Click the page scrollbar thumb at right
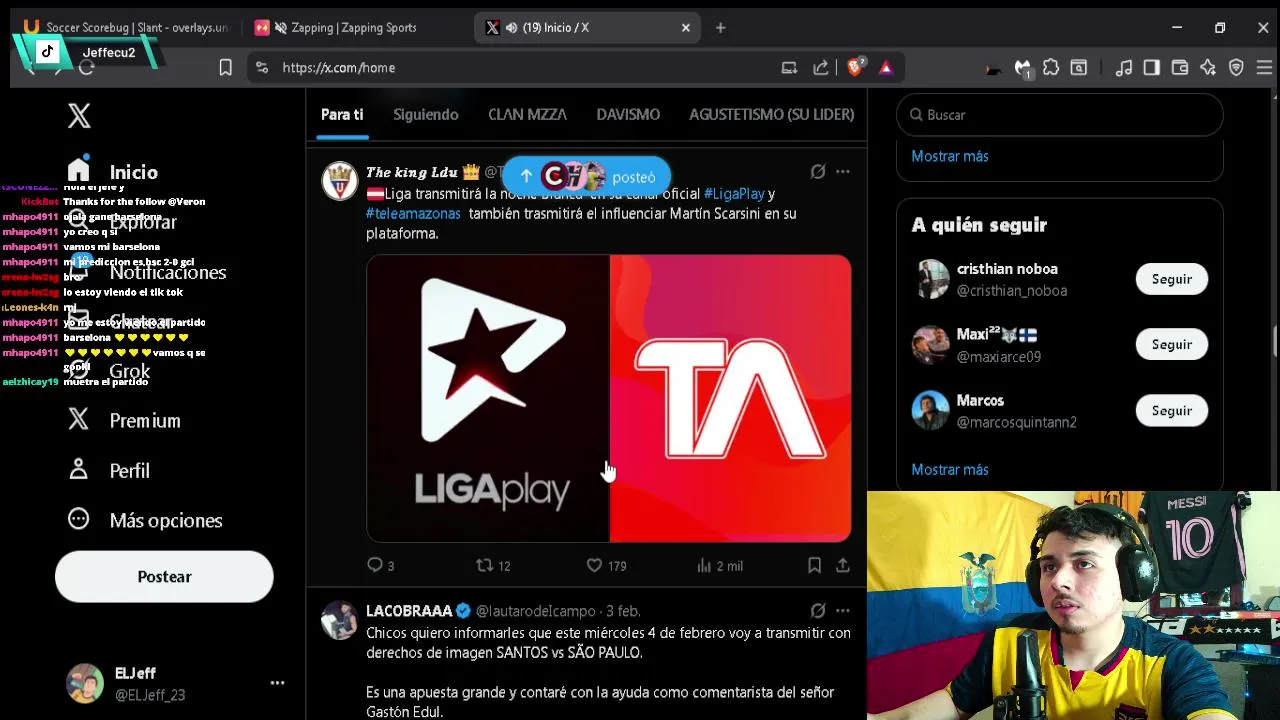 pos(1274,340)
